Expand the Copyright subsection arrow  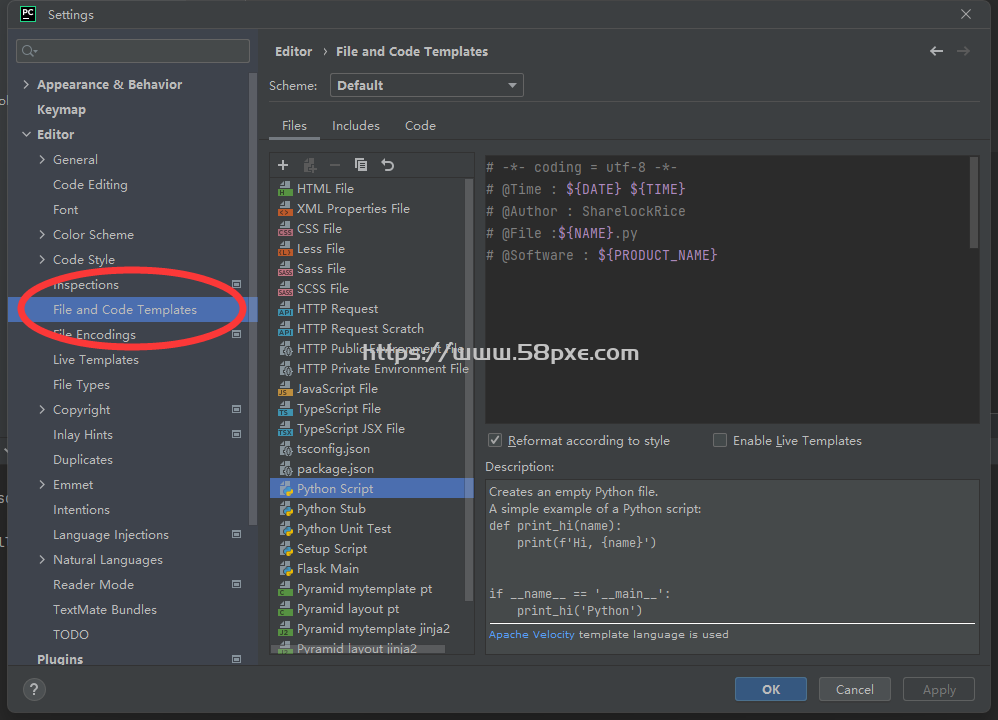pyautogui.click(x=42, y=409)
